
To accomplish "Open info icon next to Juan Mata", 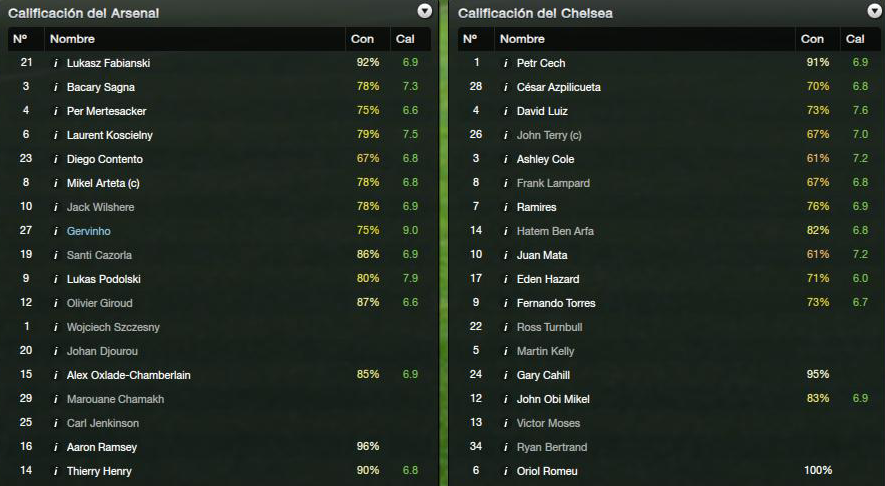I will tap(505, 255).
